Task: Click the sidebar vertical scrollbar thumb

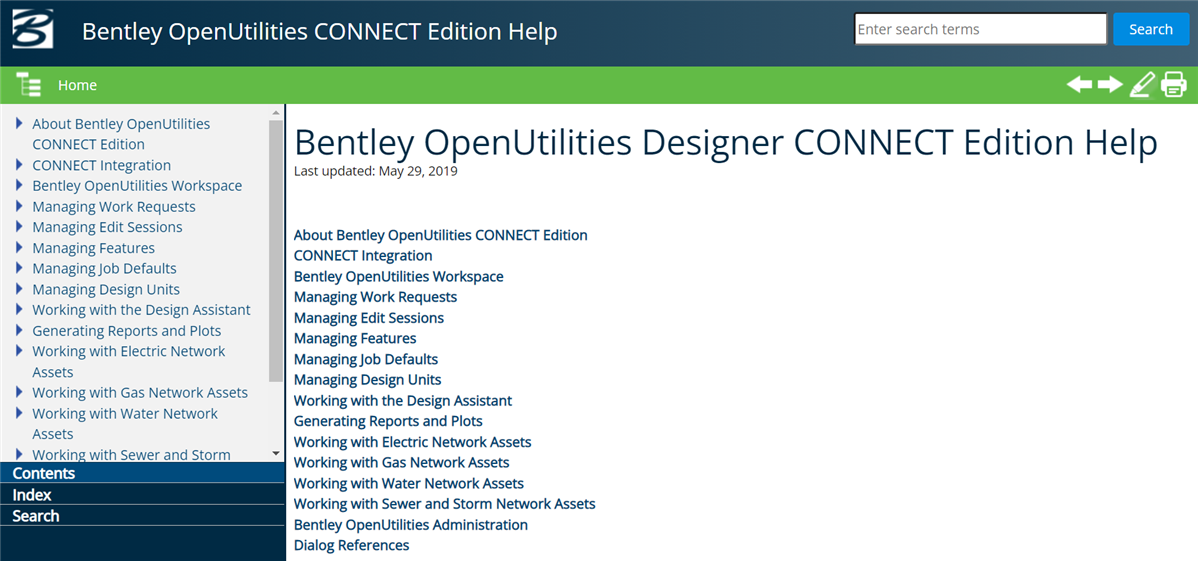Action: [x=276, y=251]
